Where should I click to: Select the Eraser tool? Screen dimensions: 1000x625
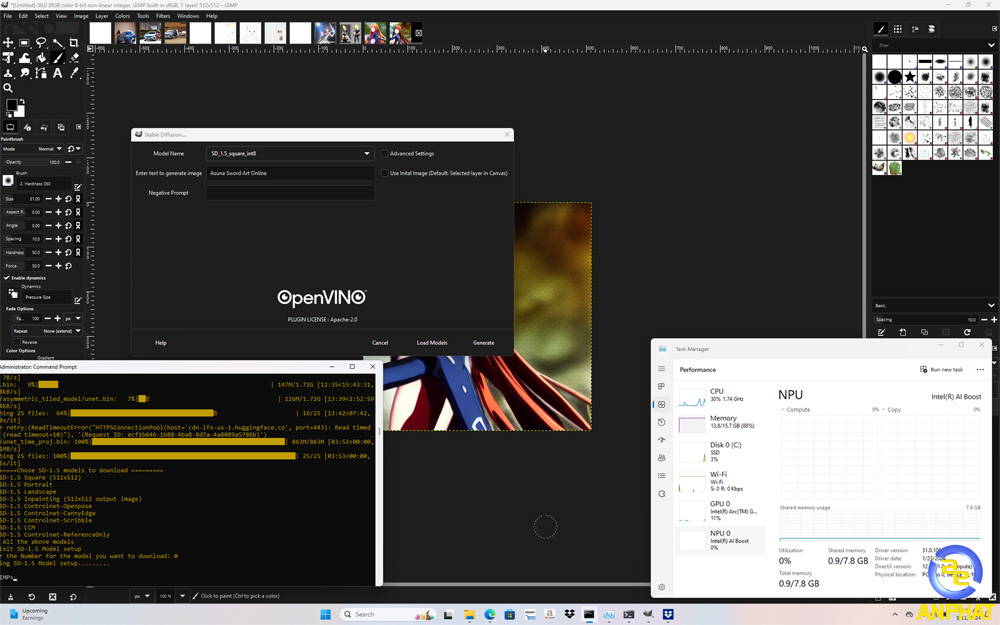(x=74, y=58)
